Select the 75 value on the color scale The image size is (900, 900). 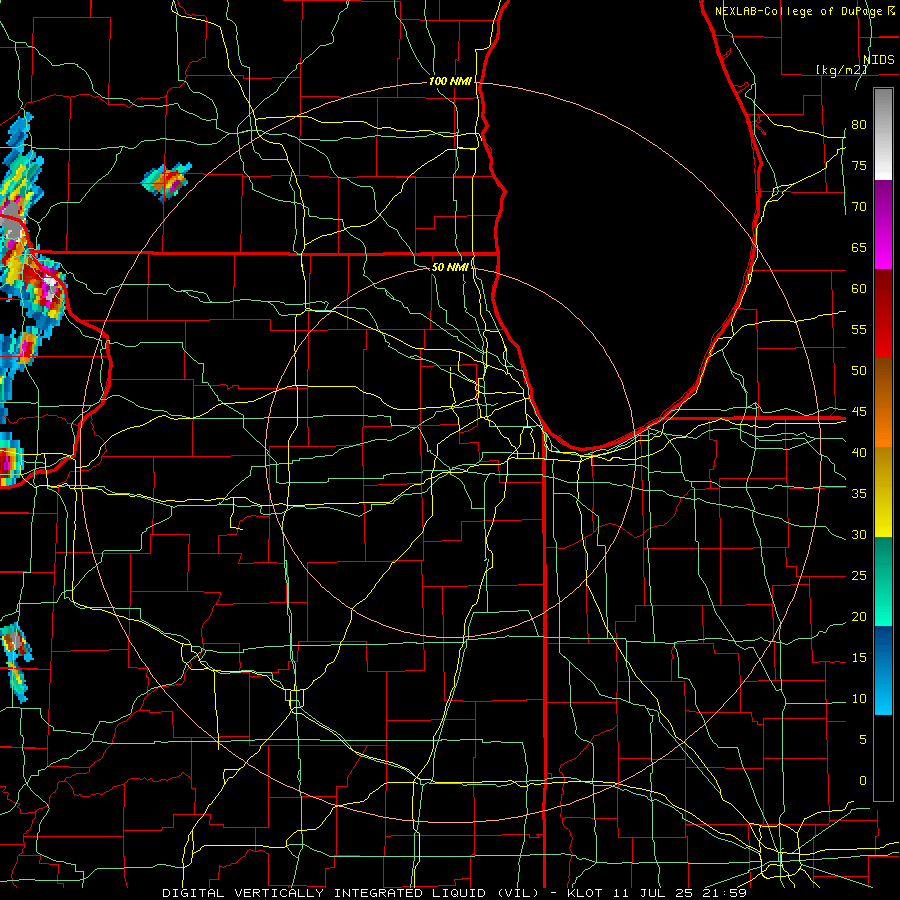859,165
